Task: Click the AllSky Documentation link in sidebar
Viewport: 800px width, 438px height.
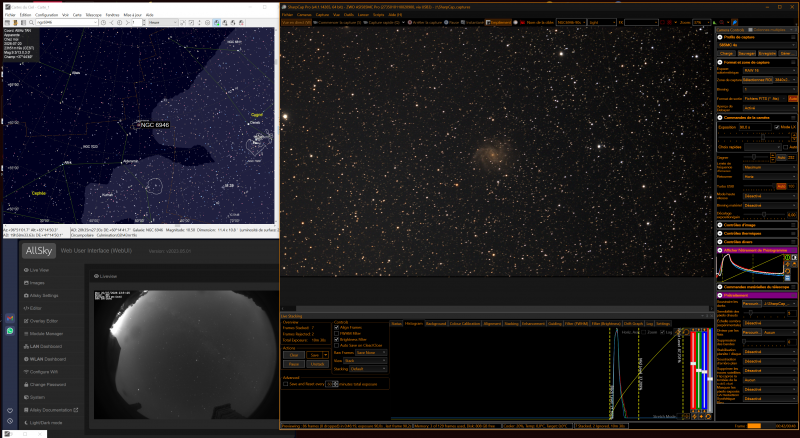Action: (x=51, y=410)
